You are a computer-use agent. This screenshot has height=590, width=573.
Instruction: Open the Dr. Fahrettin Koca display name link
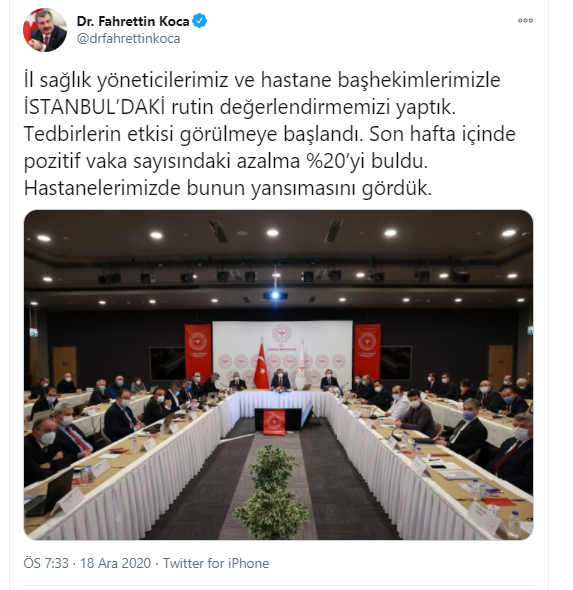click(133, 21)
